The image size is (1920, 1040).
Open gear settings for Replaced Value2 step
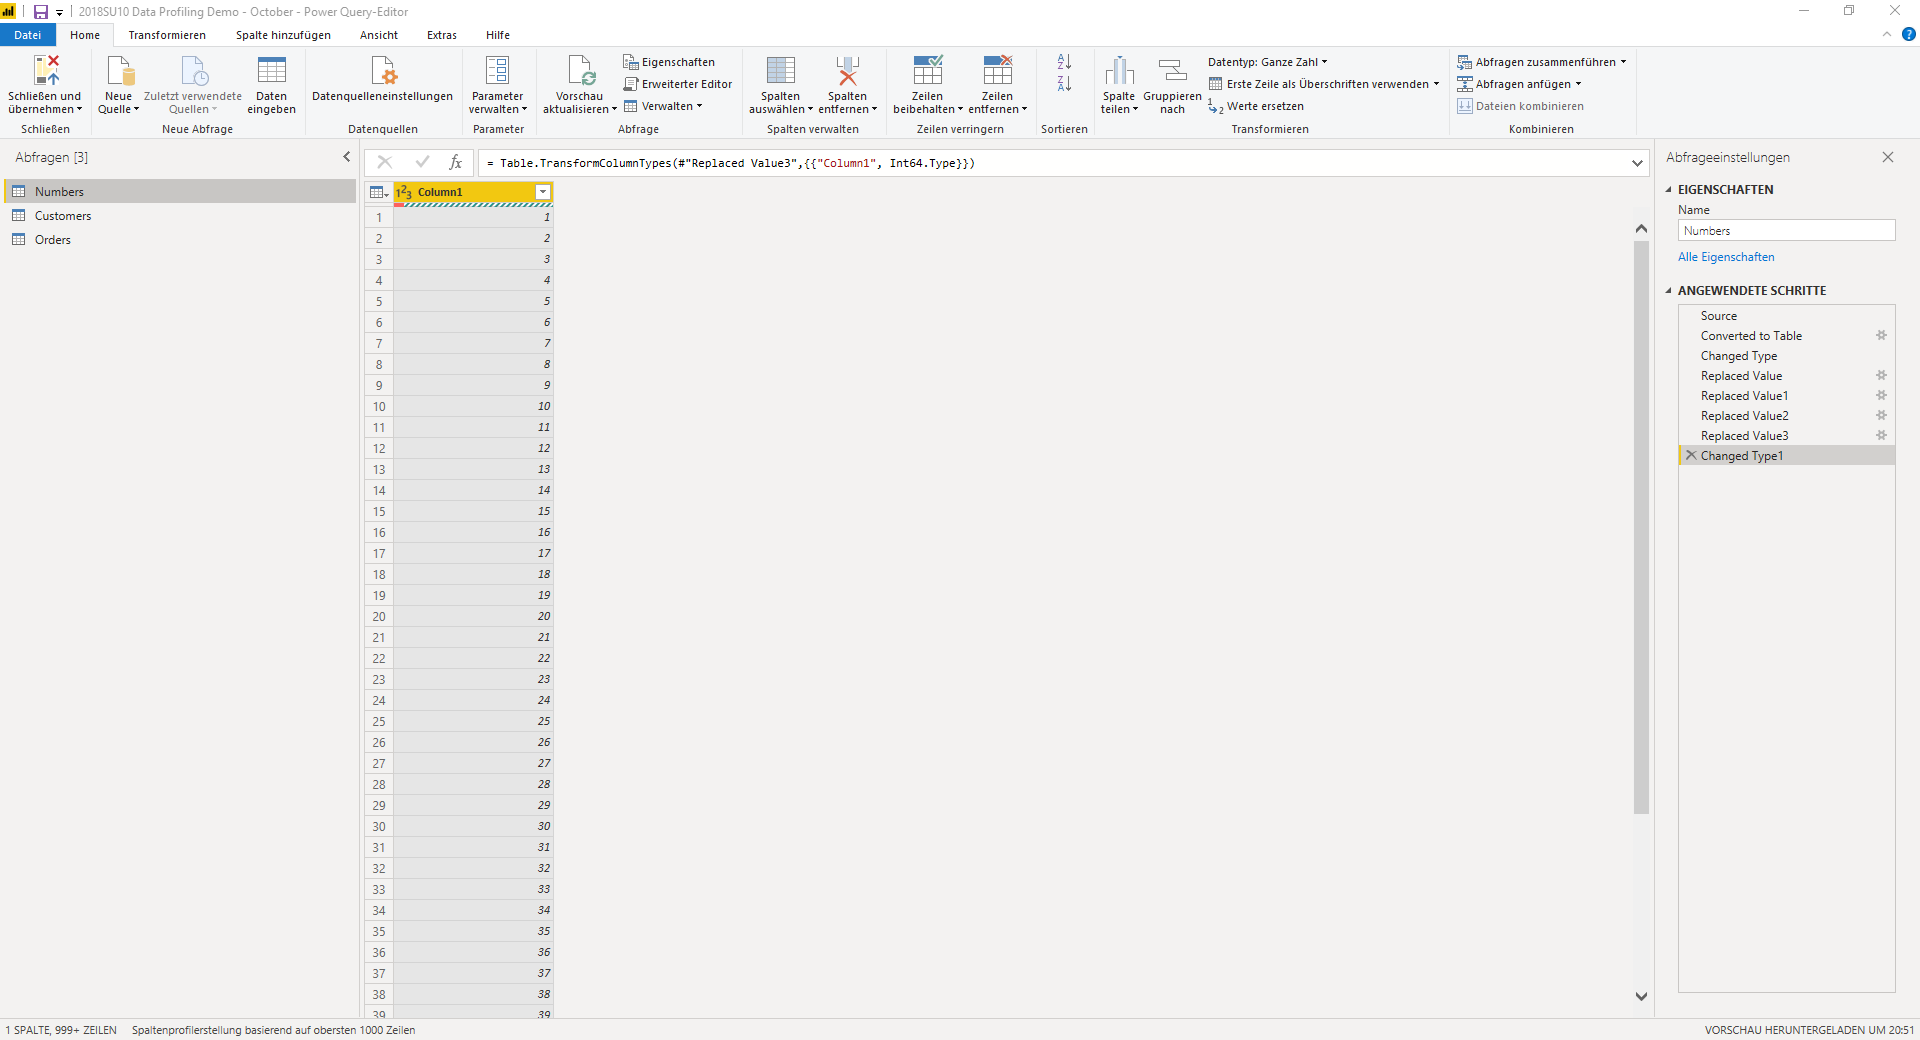pyautogui.click(x=1881, y=416)
